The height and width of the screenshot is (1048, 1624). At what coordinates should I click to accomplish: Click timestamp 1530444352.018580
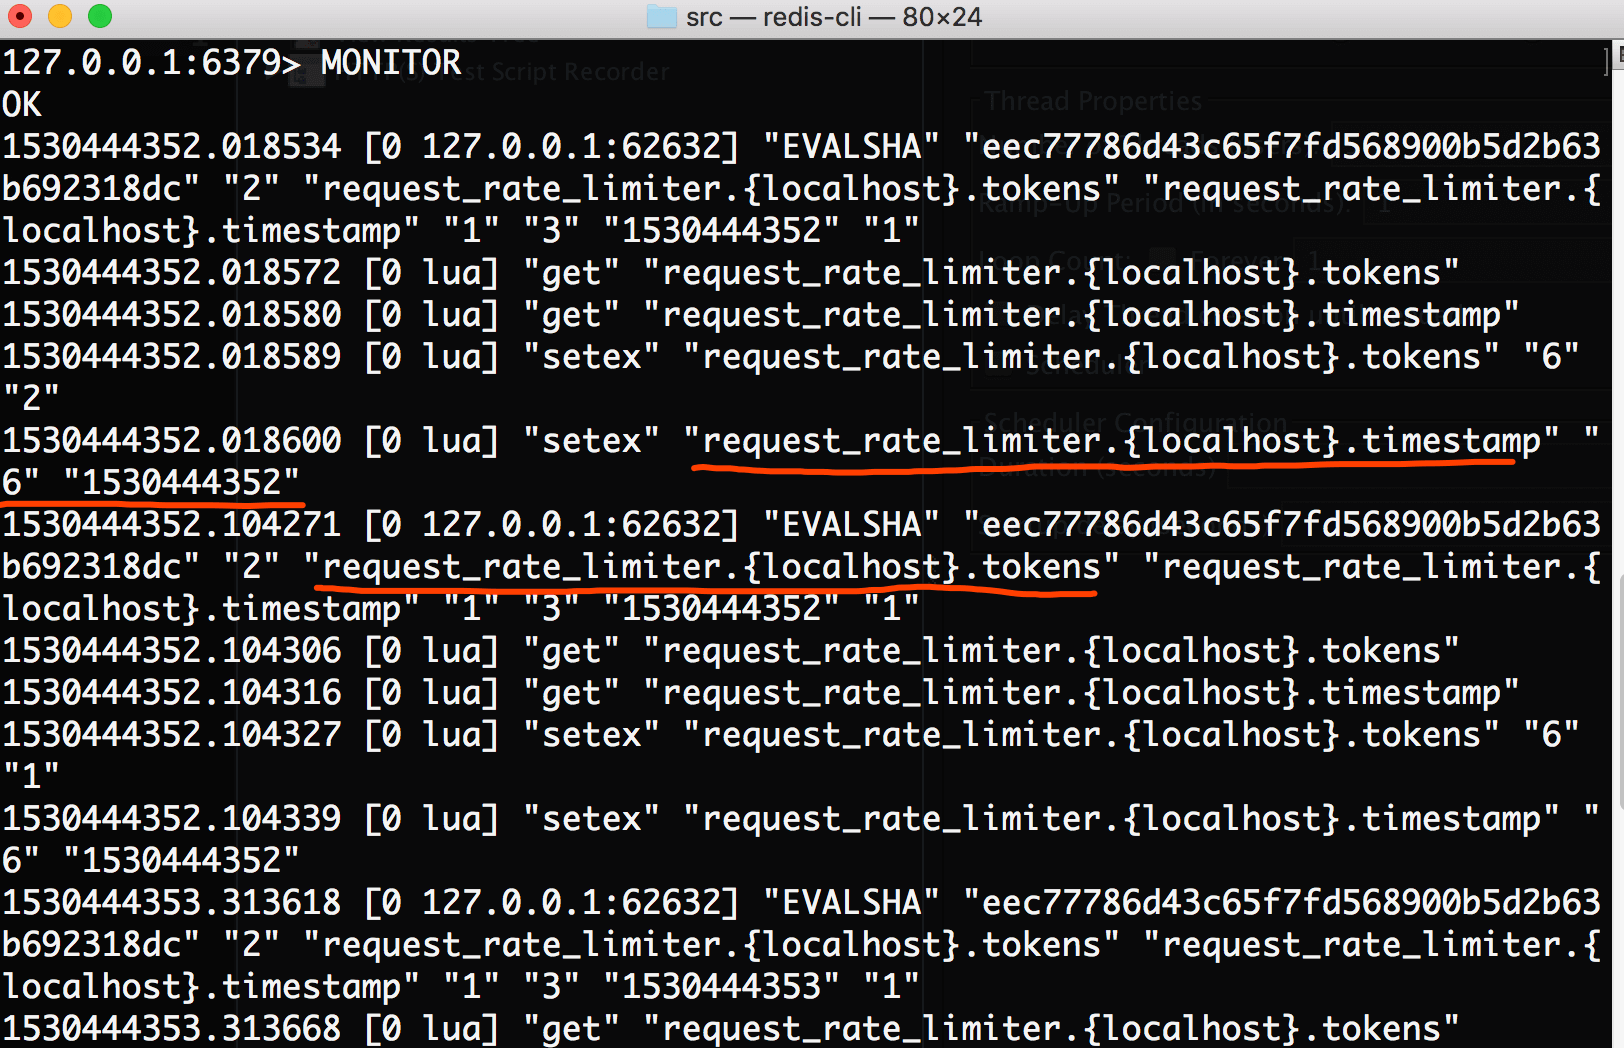(x=172, y=315)
